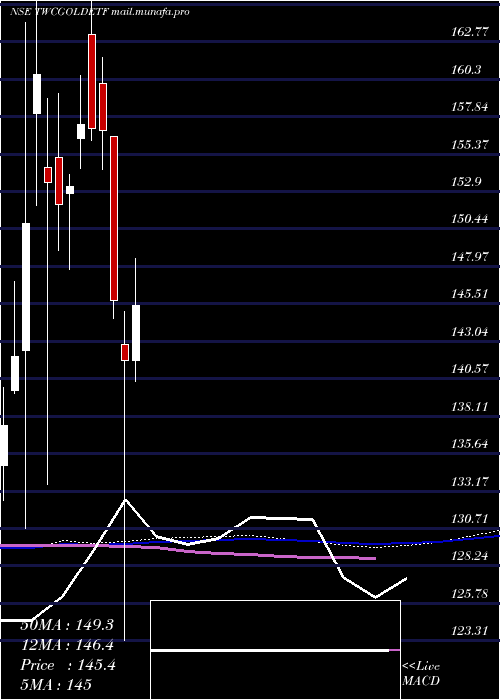Image resolution: width=500 pixels, height=700 pixels.
Task: Click the 125.78 price axis label
Action: (x=468, y=594)
